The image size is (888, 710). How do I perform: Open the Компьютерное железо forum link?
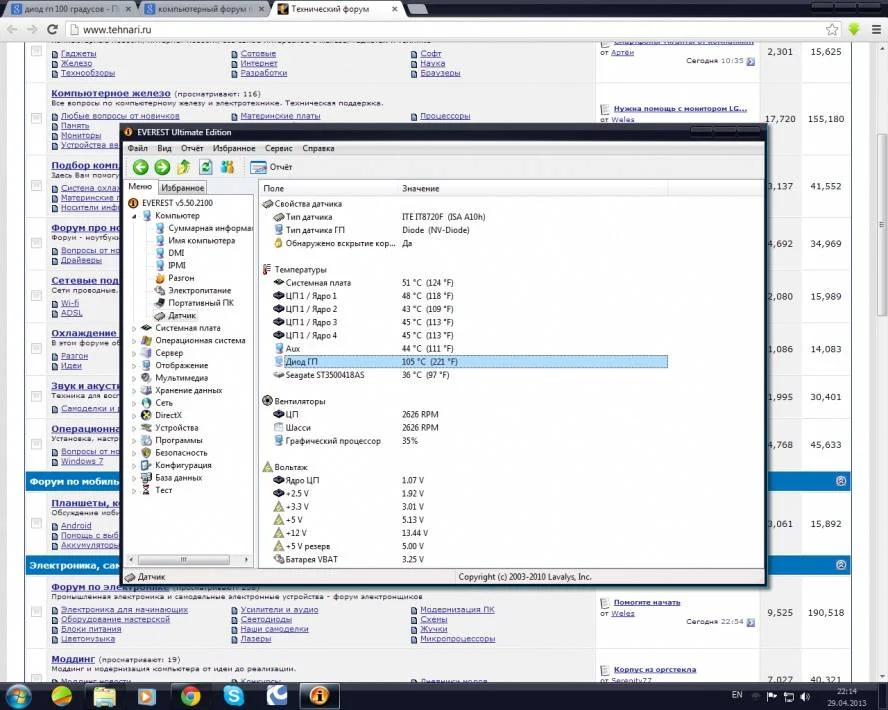click(100, 93)
